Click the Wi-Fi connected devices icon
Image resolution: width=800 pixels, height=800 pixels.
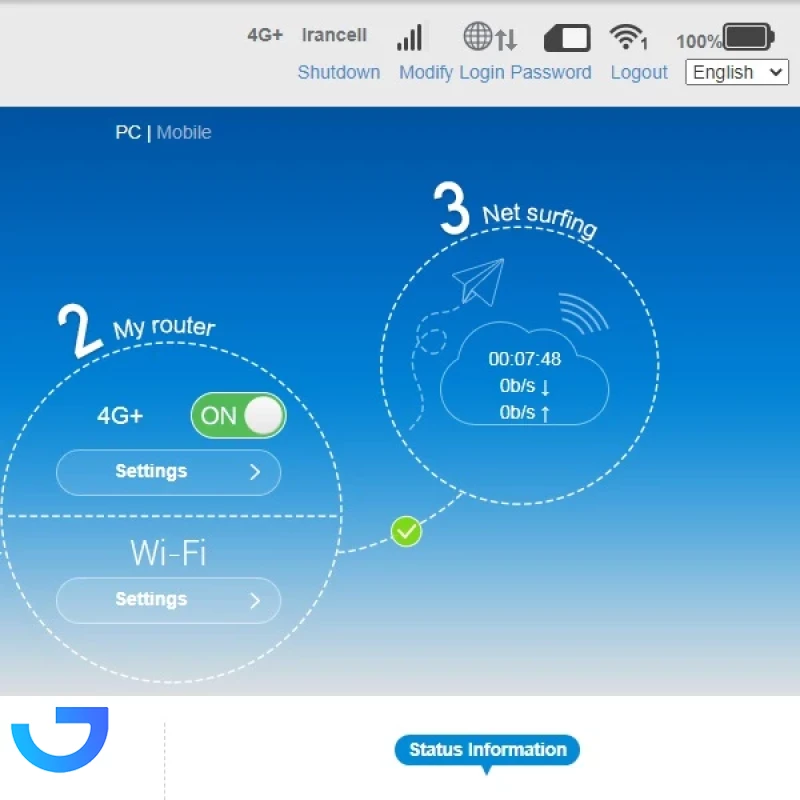pyautogui.click(x=628, y=38)
